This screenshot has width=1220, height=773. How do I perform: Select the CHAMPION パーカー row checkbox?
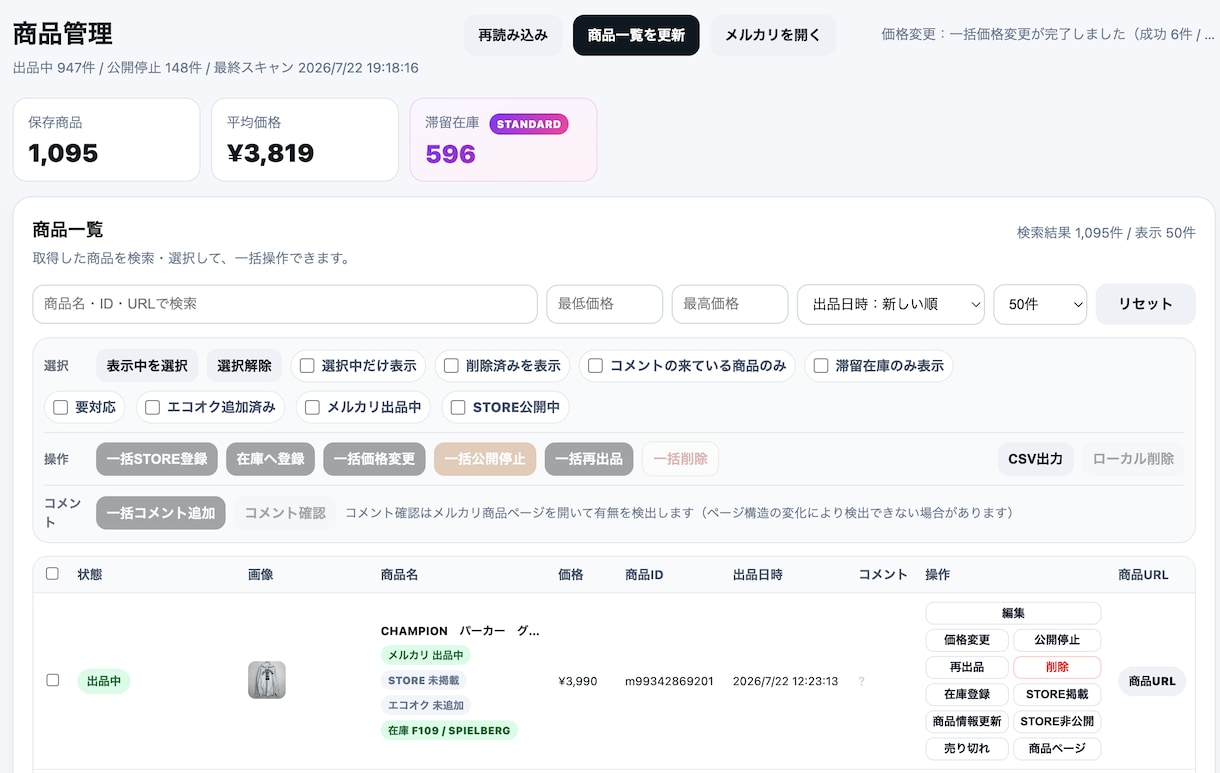53,680
